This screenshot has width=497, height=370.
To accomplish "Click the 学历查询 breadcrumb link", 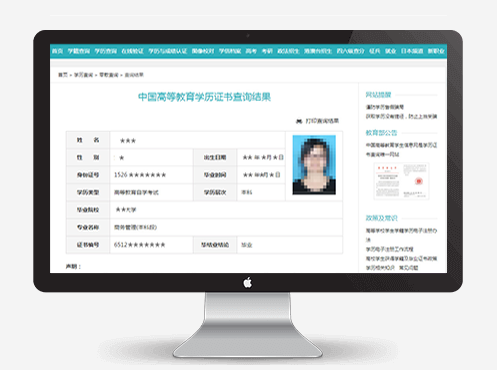I will coord(83,75).
